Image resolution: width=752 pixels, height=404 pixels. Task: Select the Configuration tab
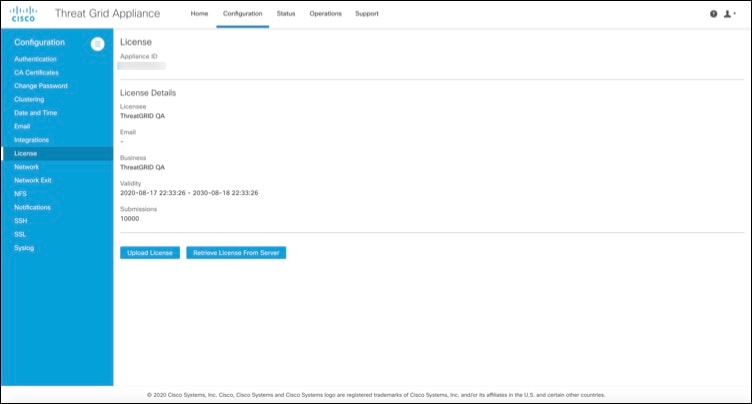click(x=243, y=13)
